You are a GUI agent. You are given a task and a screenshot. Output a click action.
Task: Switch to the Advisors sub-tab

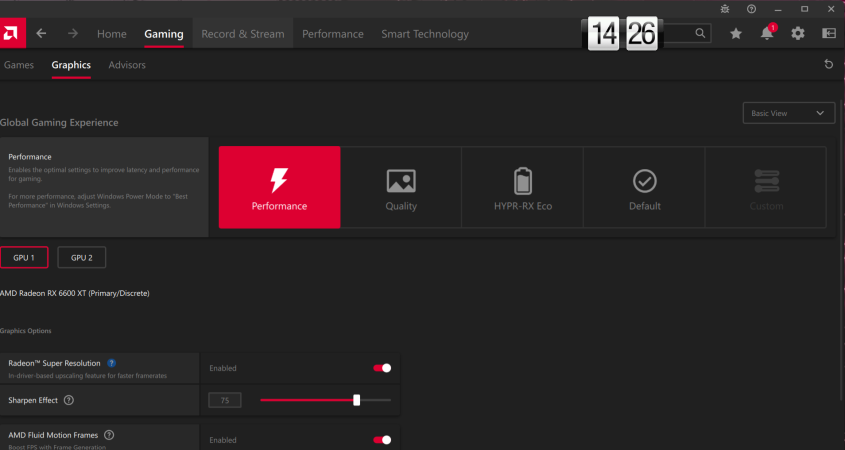[127, 65]
